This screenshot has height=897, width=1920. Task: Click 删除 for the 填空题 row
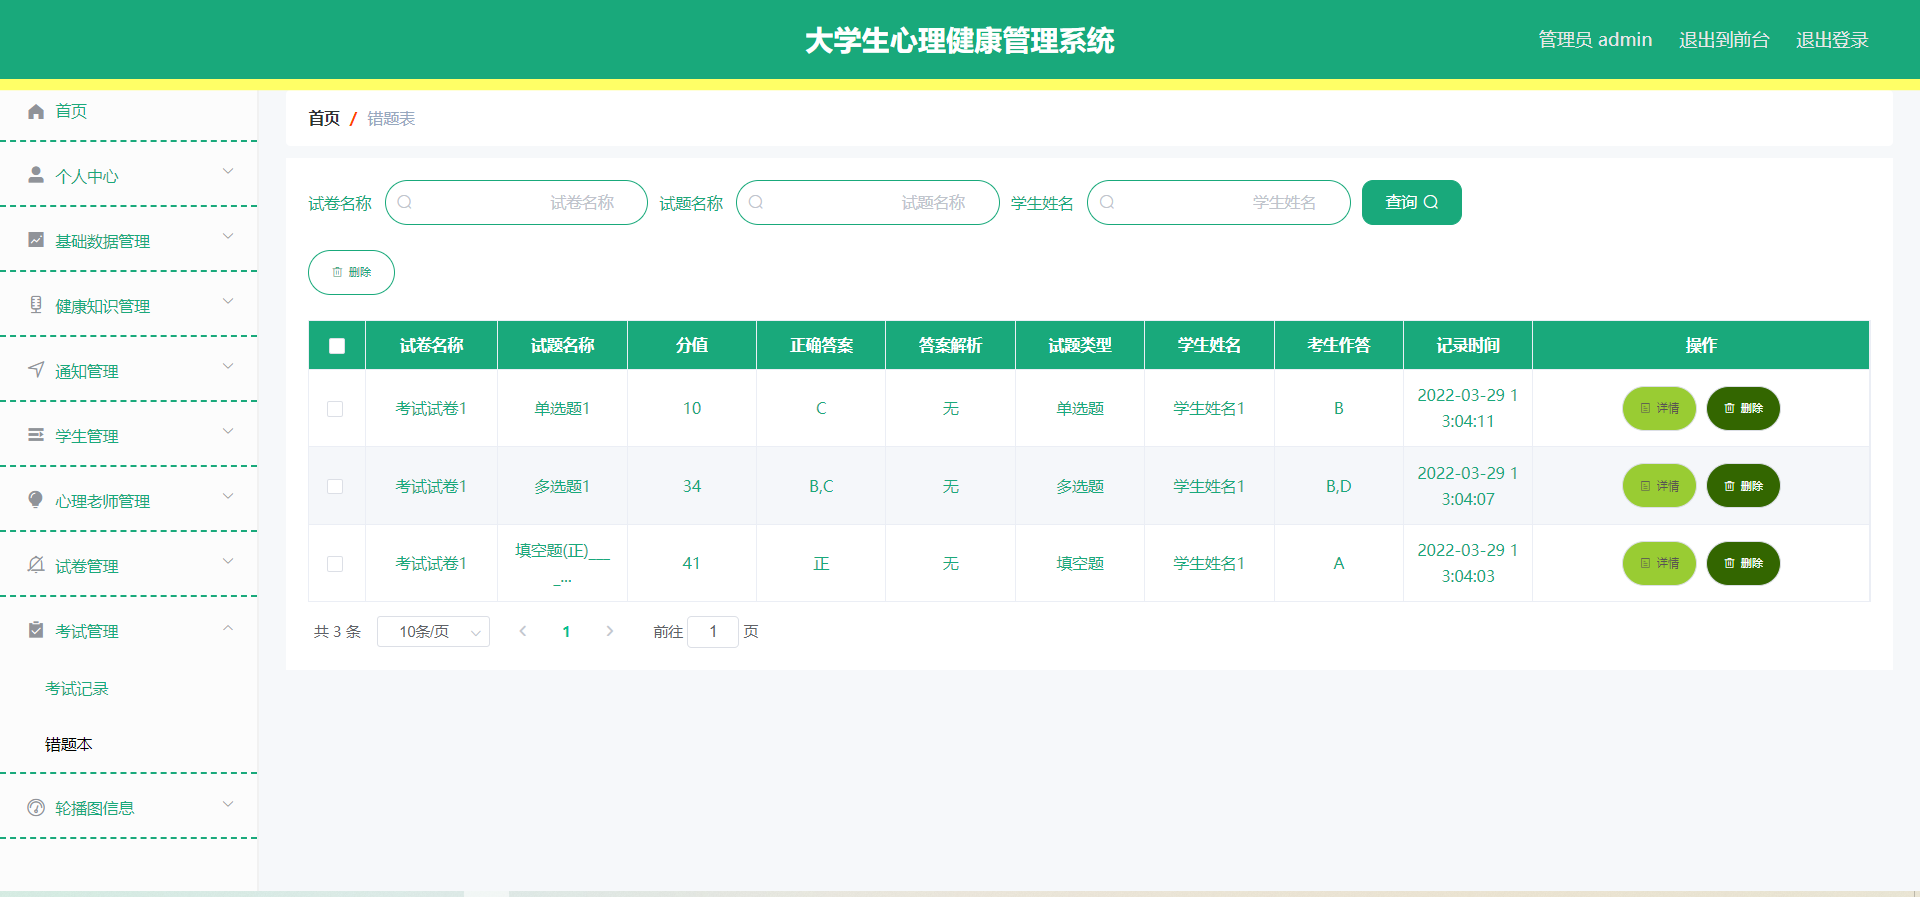click(1743, 563)
